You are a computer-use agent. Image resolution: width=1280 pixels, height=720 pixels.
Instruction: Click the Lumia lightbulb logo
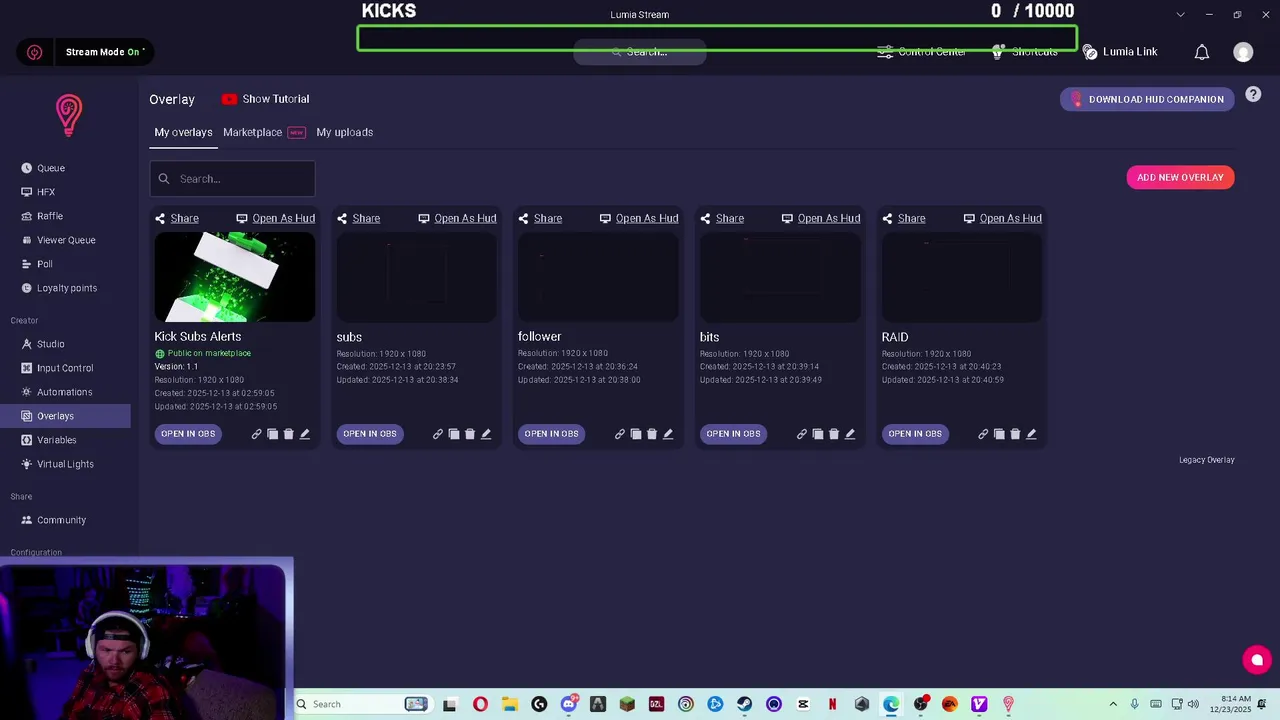(68, 115)
